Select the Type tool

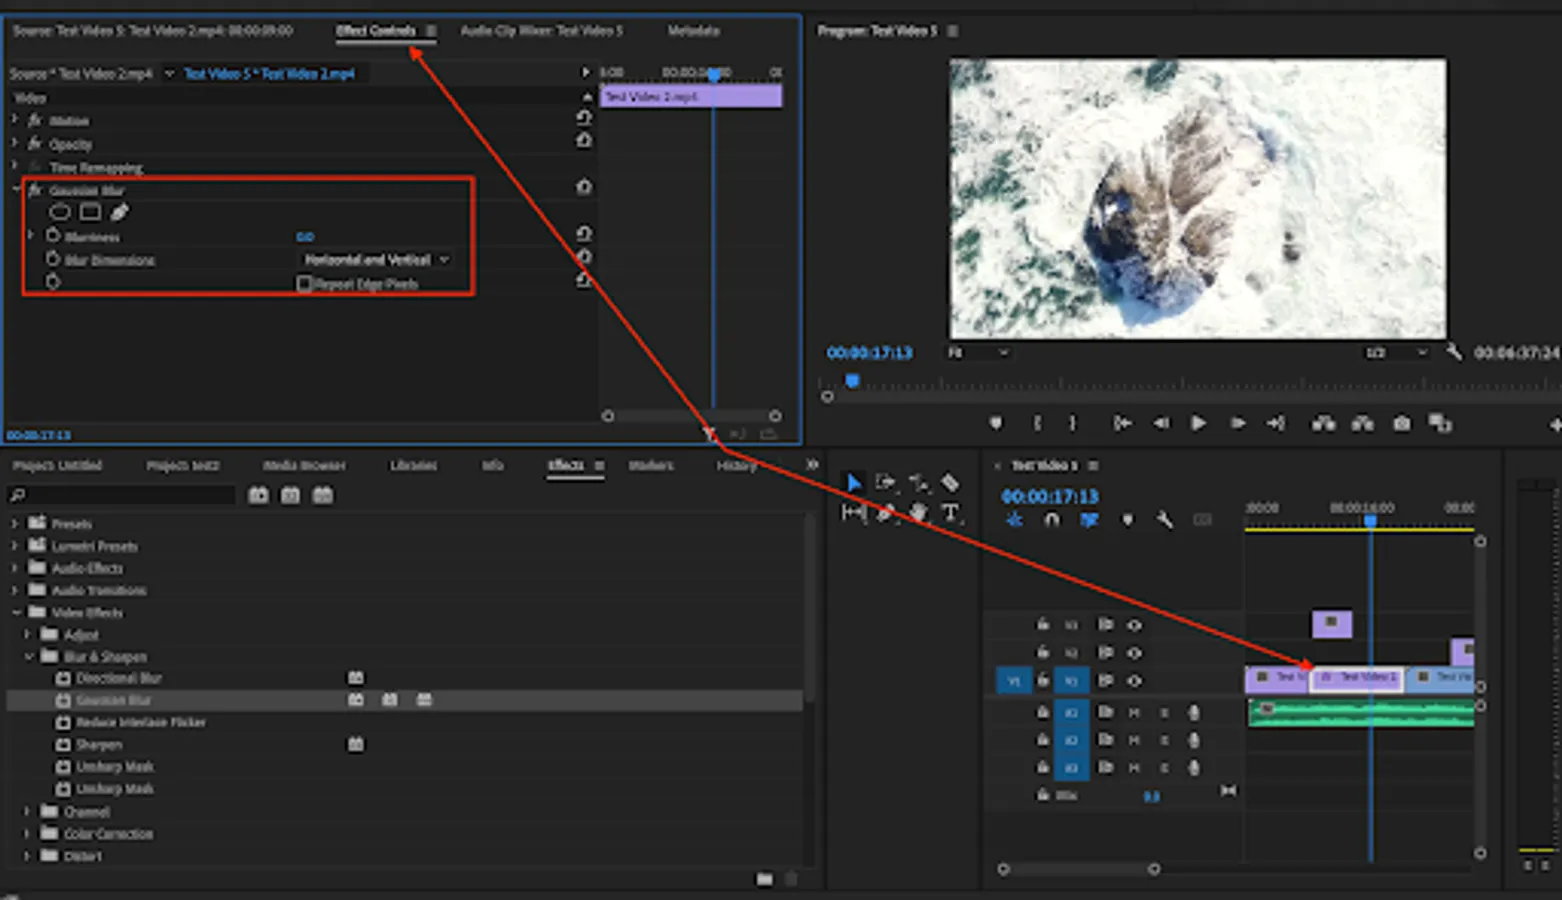click(950, 513)
